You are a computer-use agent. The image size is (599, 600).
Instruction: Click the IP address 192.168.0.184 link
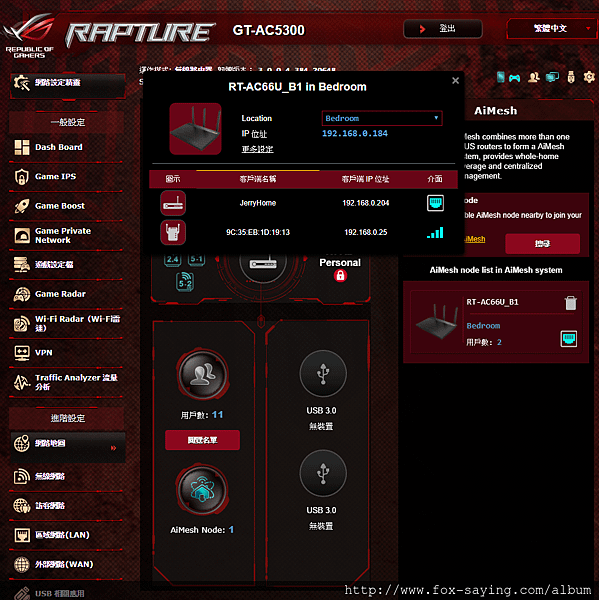[x=355, y=133]
